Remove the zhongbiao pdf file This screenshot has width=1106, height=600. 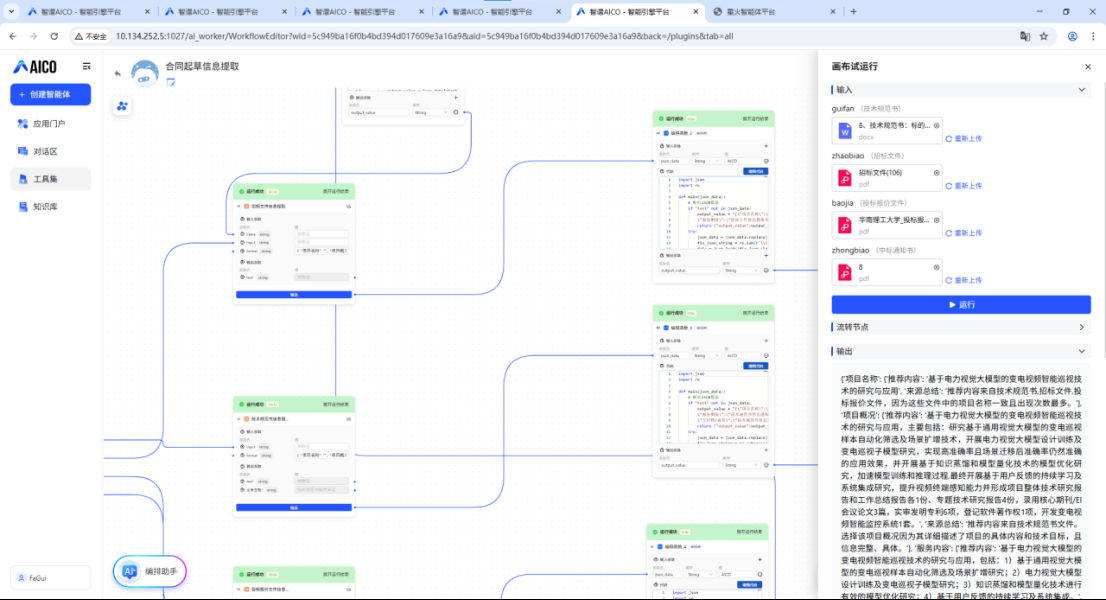(937, 267)
